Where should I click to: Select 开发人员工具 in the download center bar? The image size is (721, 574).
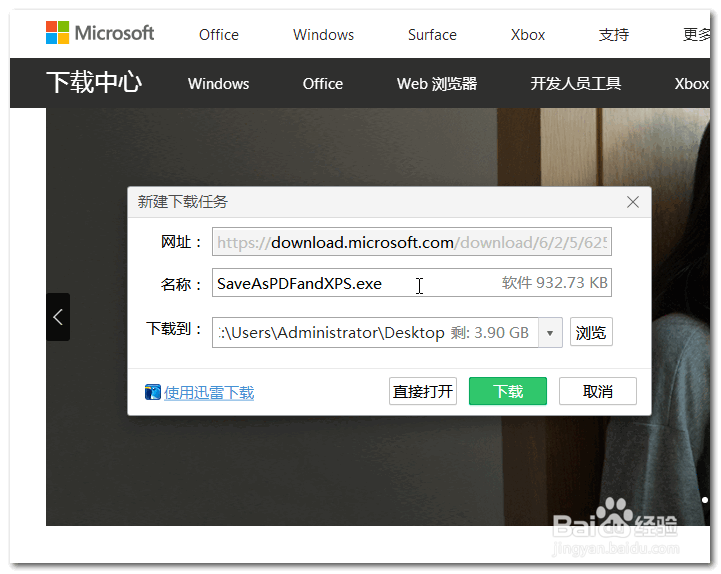576,84
